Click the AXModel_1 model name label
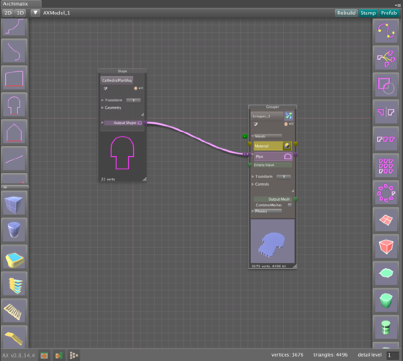This screenshot has width=403, height=361. pos(57,13)
